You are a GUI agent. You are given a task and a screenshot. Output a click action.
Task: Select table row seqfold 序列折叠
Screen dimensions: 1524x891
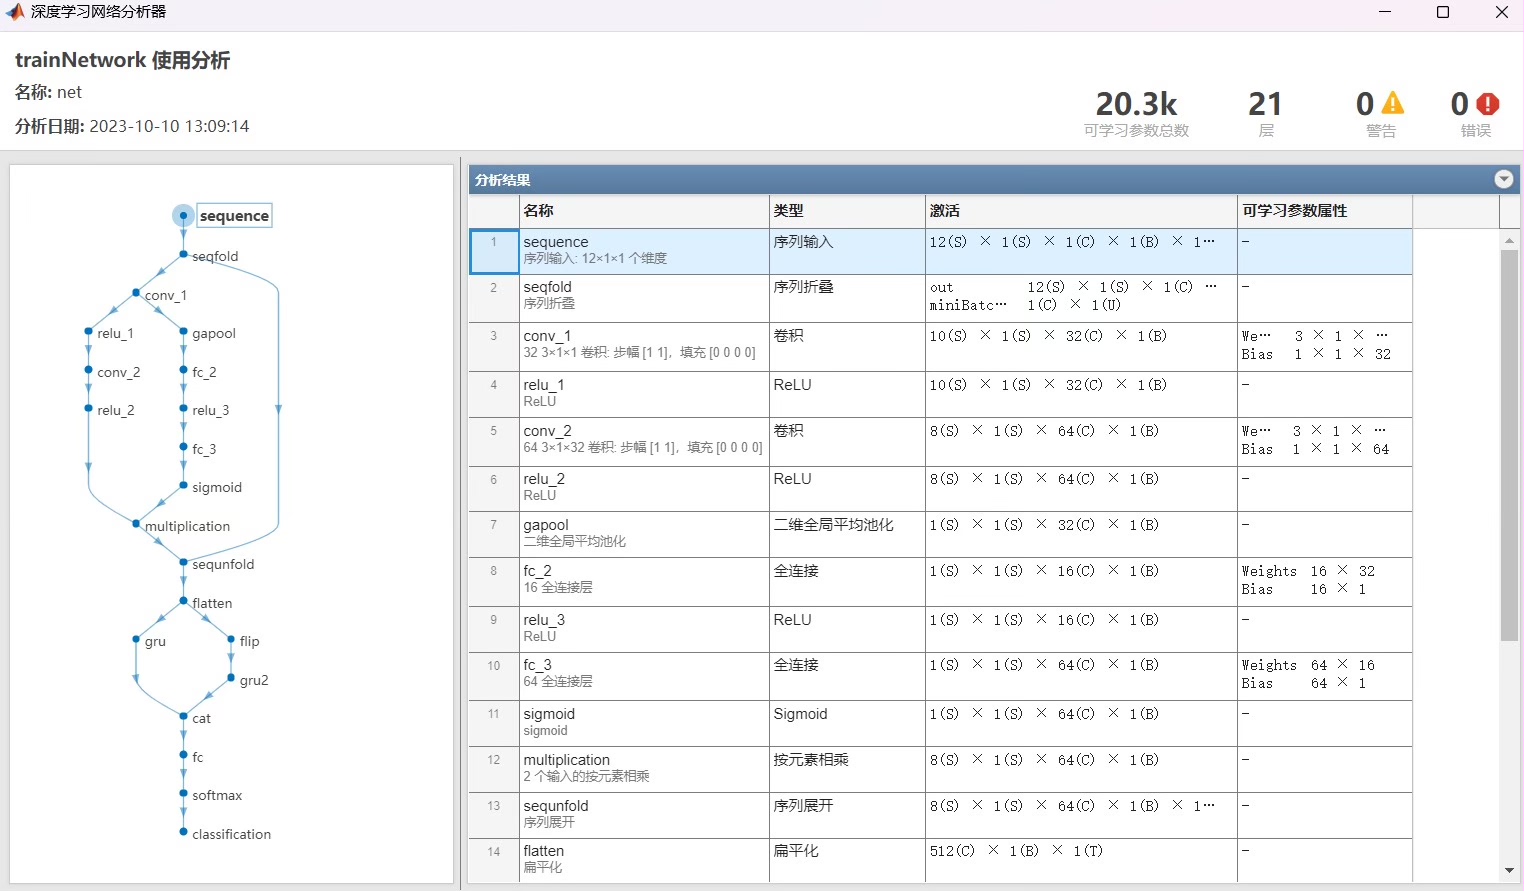(x=940, y=297)
